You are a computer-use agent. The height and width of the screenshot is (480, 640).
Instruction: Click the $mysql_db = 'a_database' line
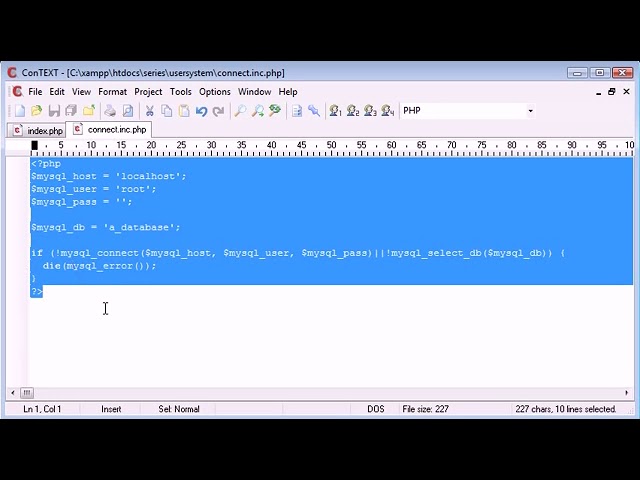pos(105,227)
